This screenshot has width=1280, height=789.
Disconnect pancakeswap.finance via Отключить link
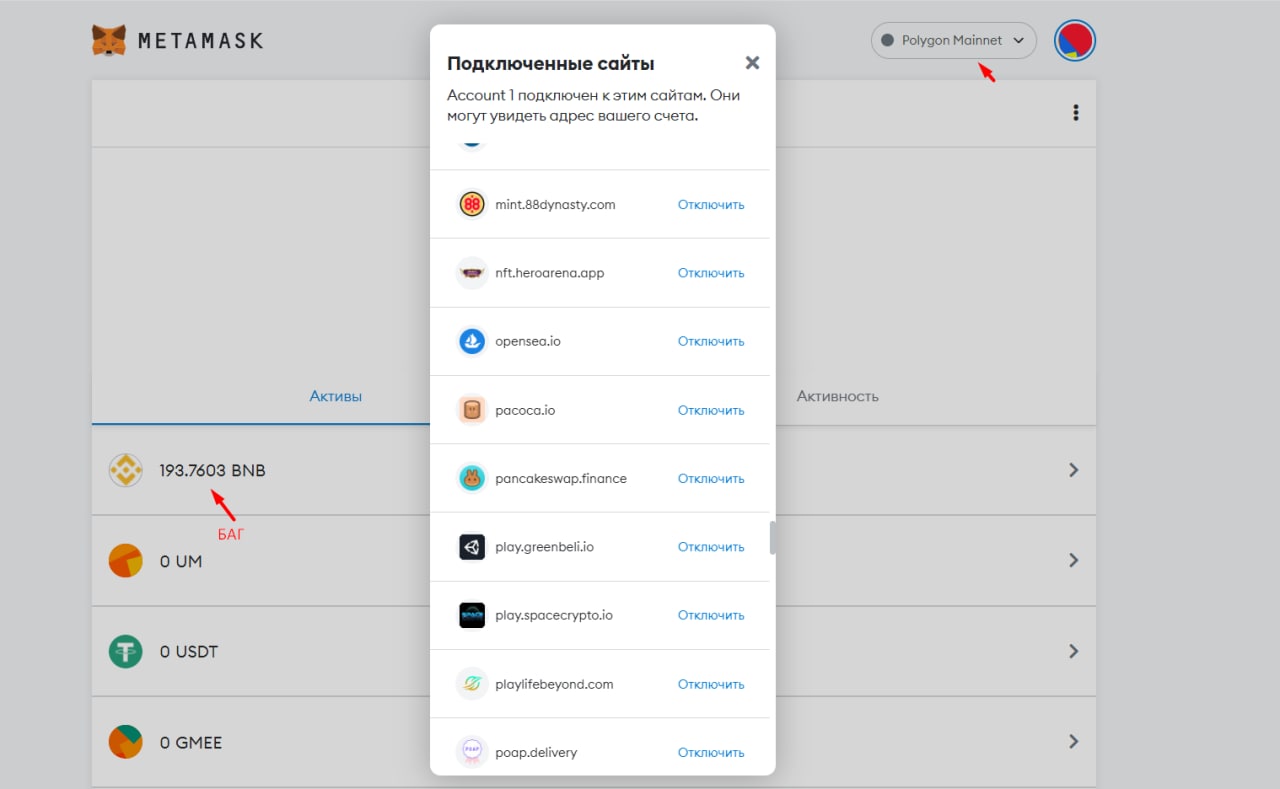[x=711, y=478]
